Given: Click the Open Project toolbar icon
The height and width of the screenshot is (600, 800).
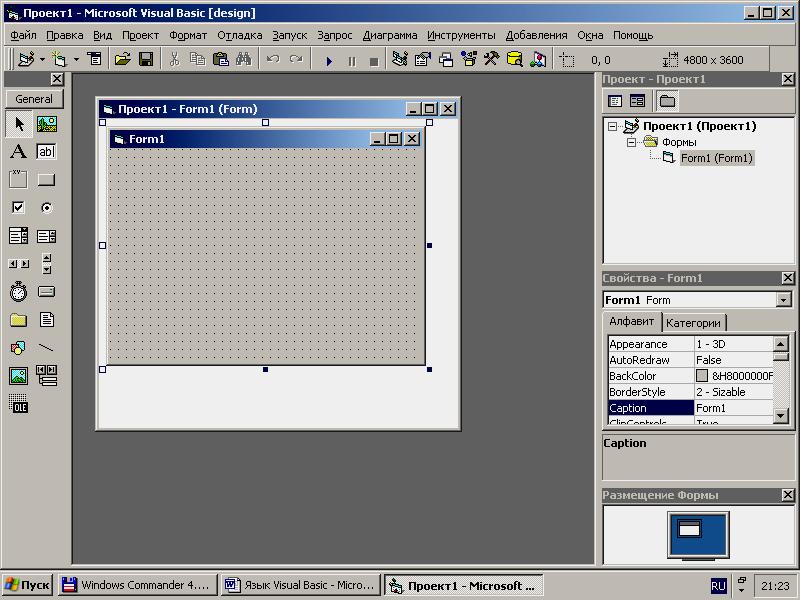Looking at the screenshot, I should (122, 60).
